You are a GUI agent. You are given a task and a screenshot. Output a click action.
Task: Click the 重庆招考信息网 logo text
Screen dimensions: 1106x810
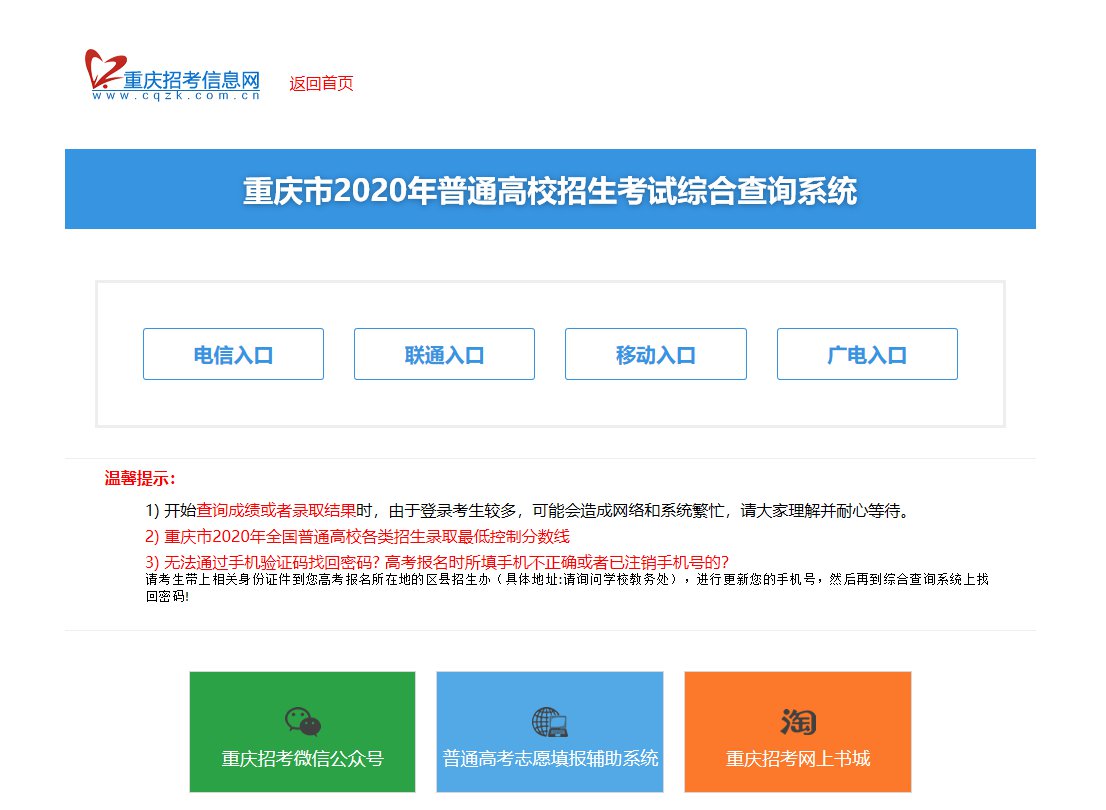(x=190, y=79)
